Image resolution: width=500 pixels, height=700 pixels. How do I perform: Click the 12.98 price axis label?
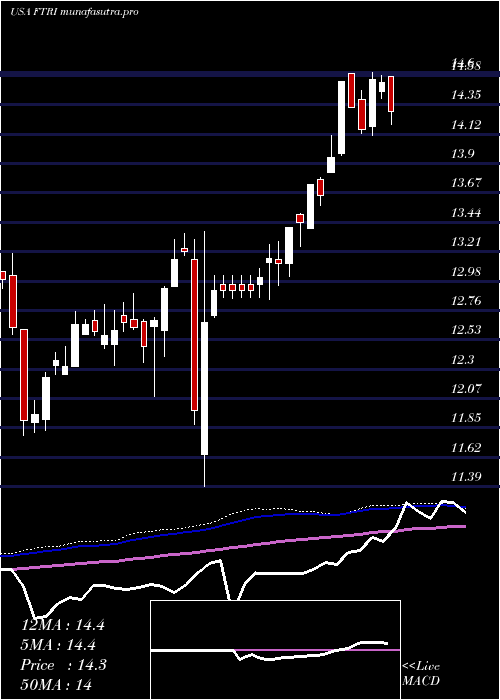pos(466,271)
